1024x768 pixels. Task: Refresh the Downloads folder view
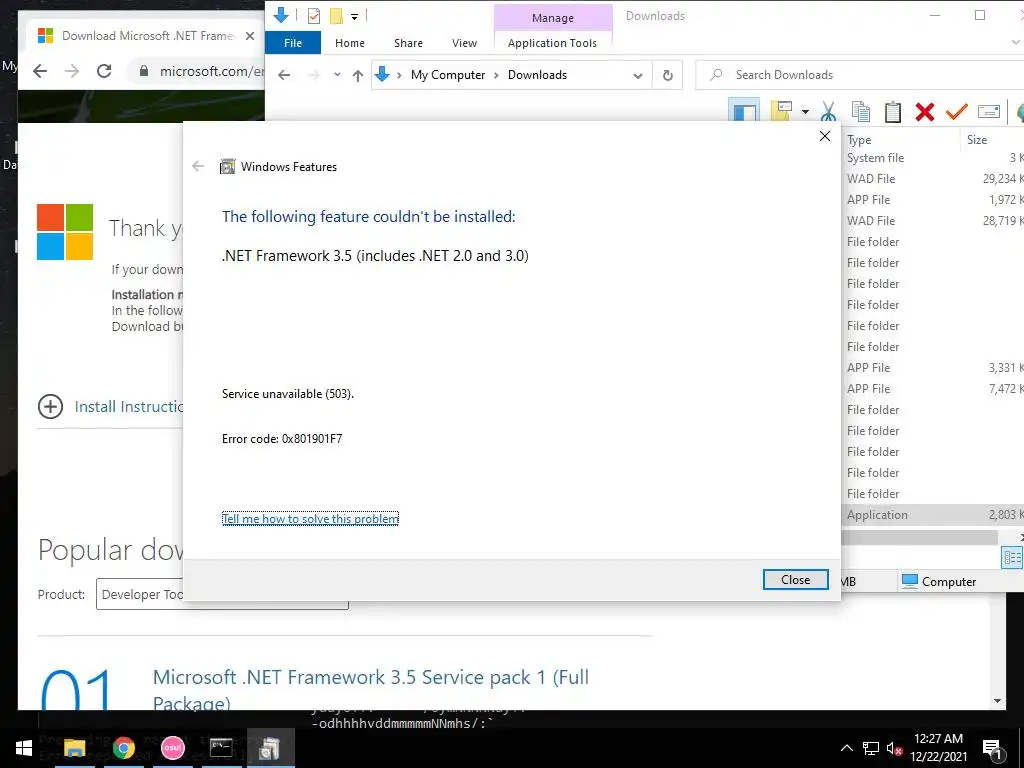(667, 75)
